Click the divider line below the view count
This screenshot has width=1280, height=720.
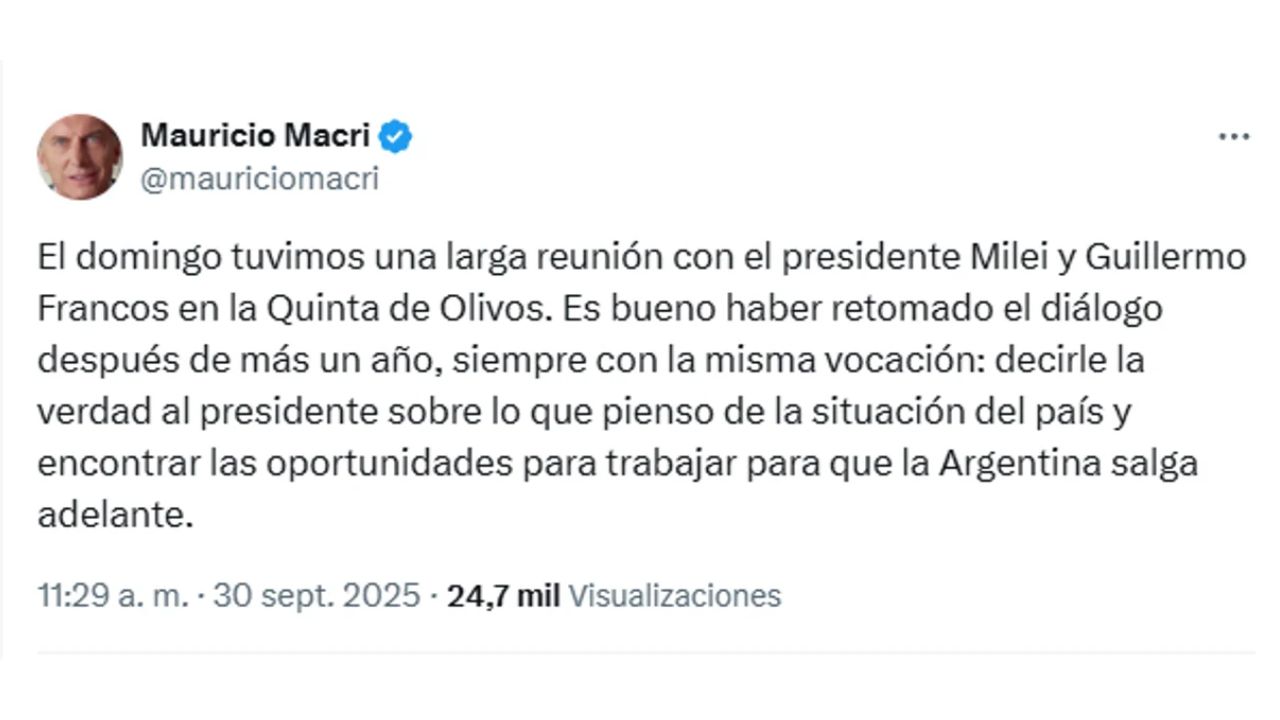click(640, 651)
